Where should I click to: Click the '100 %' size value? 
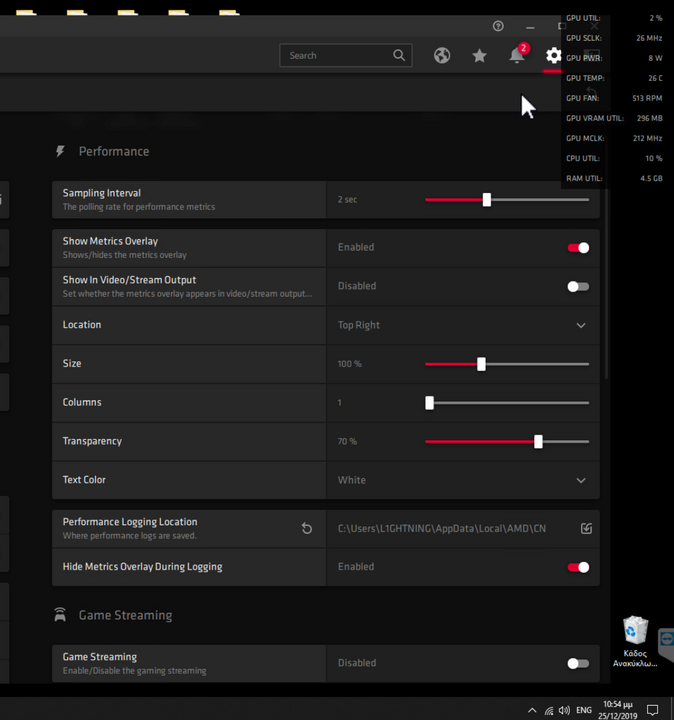[x=350, y=364]
